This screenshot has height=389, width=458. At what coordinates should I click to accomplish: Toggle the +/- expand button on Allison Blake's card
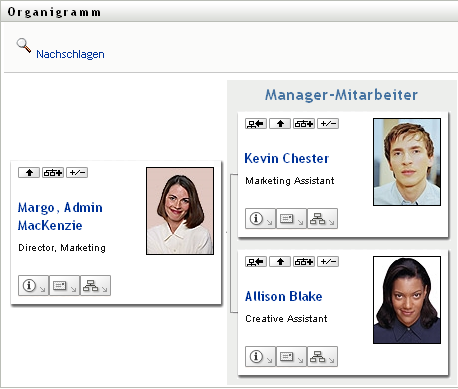pyautogui.click(x=328, y=262)
